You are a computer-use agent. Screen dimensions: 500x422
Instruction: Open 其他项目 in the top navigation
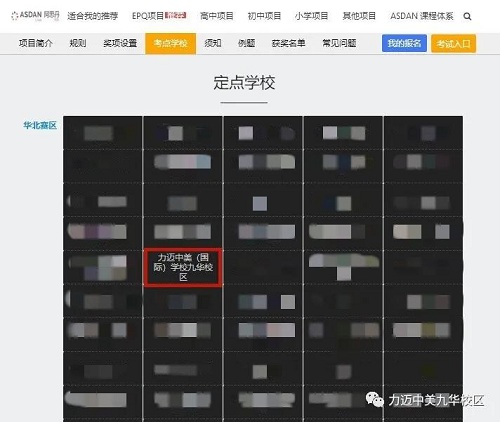click(x=359, y=16)
